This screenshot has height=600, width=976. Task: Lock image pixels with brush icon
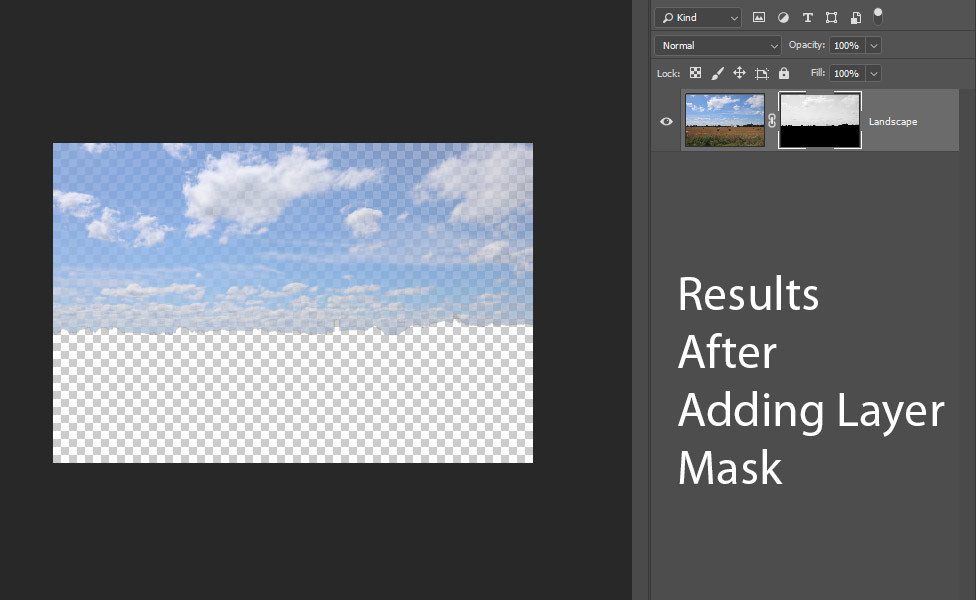coord(717,73)
